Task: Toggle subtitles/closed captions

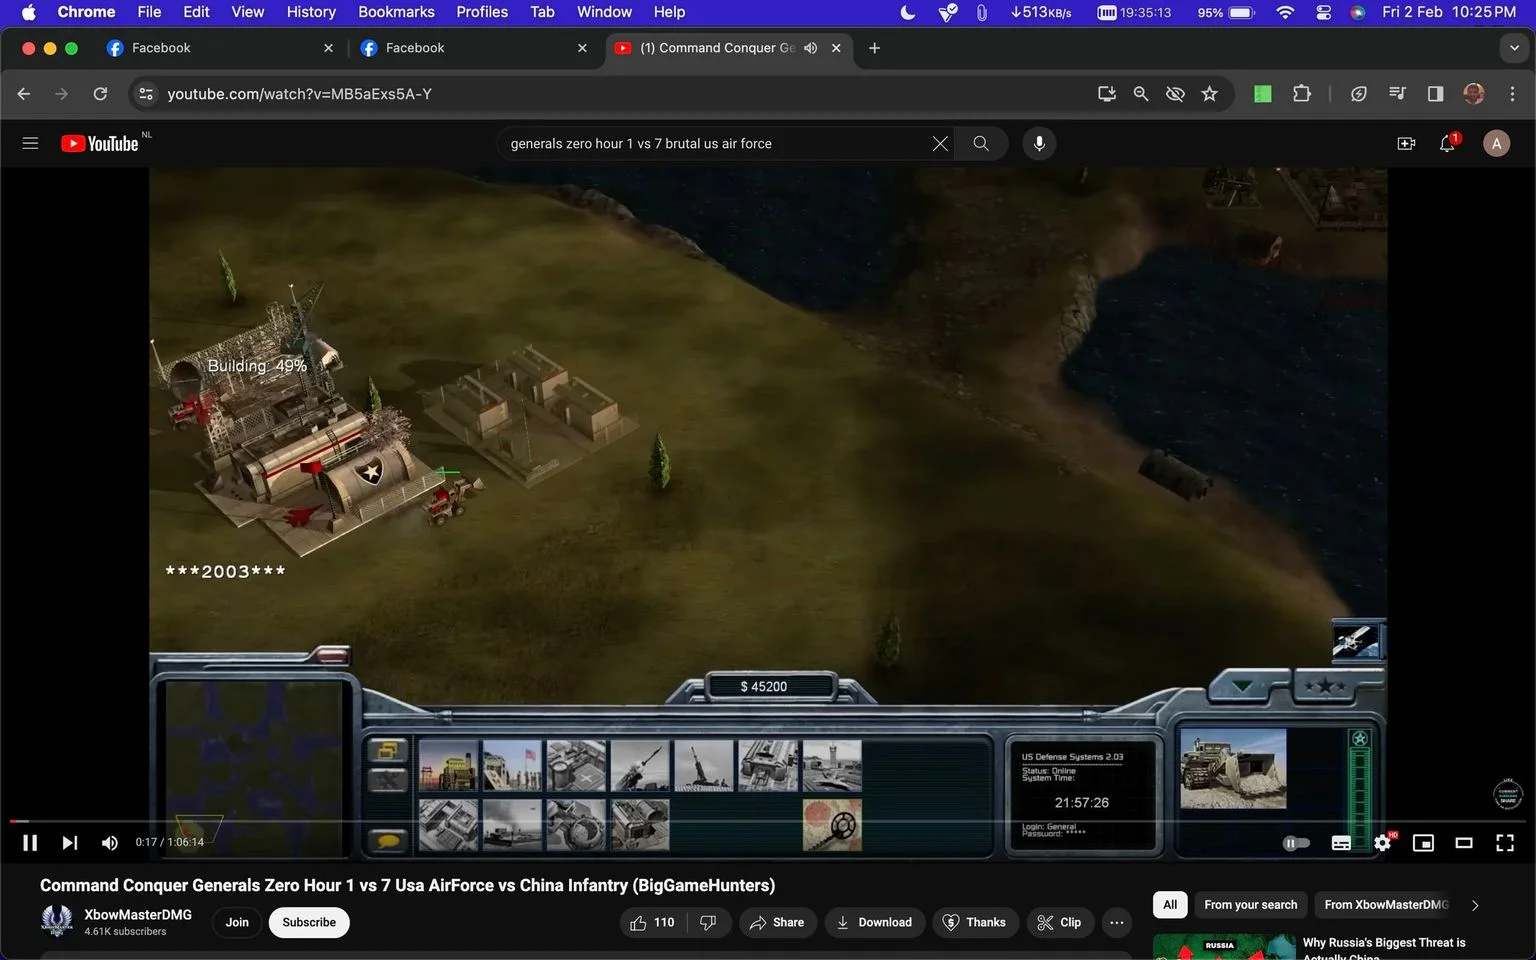Action: coord(1342,843)
